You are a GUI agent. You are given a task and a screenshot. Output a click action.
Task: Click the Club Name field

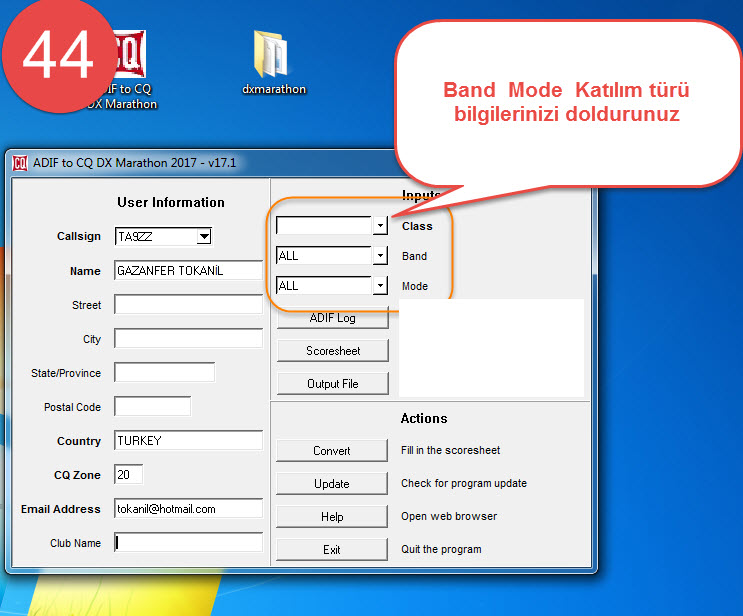pyautogui.click(x=188, y=543)
